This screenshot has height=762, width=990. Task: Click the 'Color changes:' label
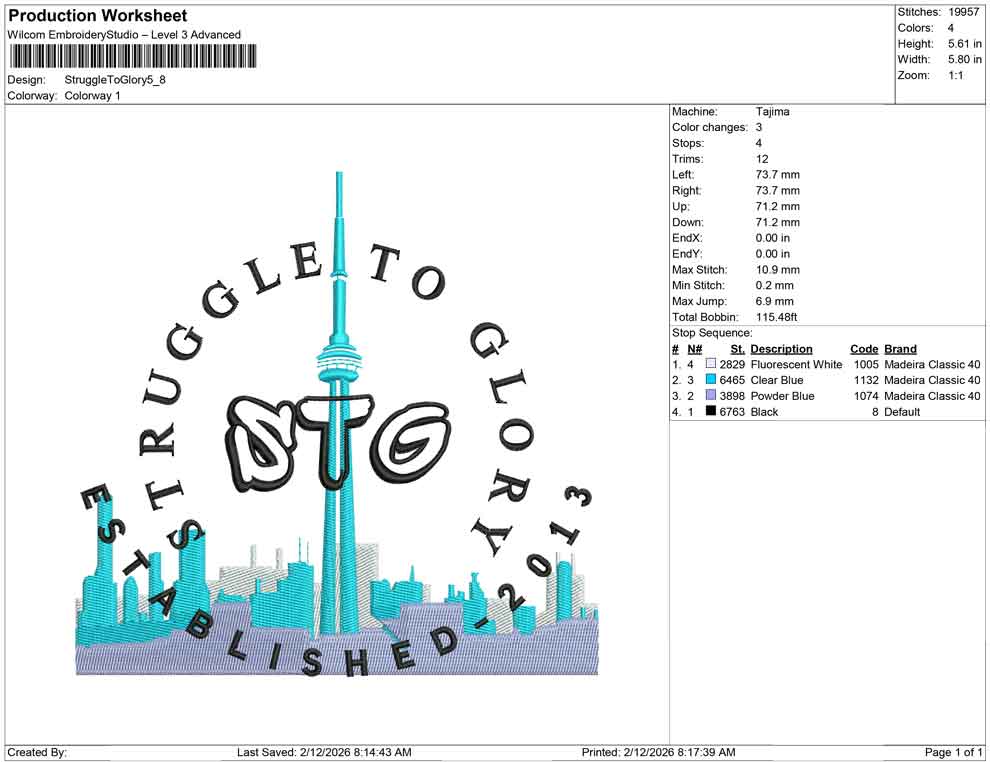pos(710,128)
